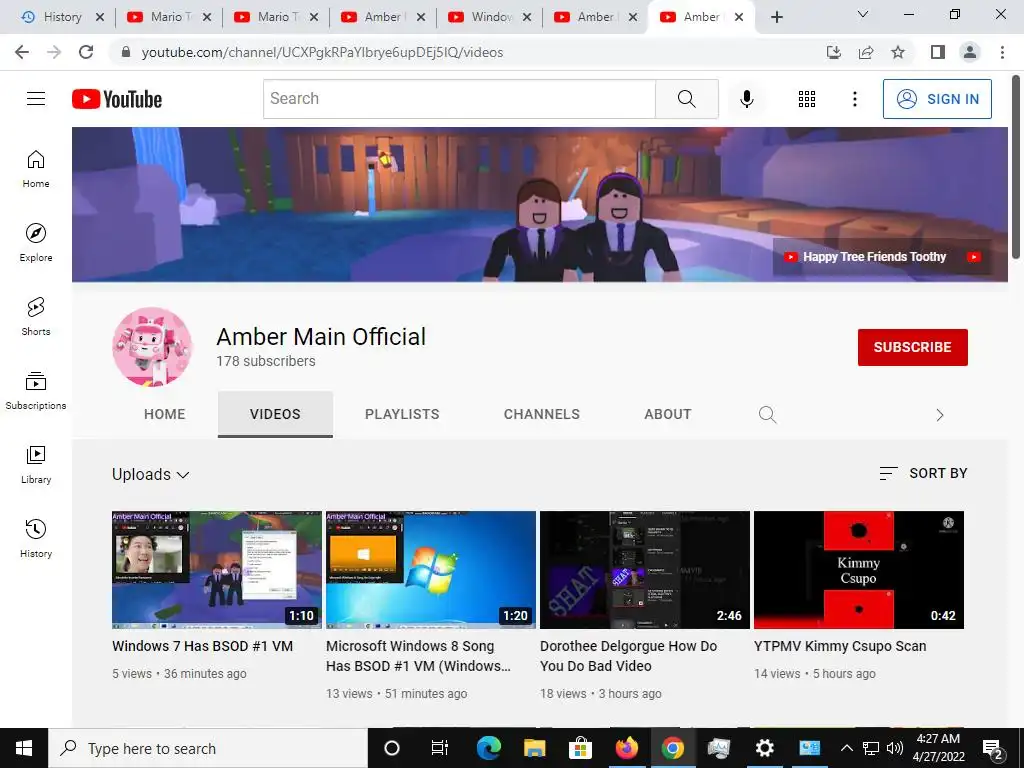This screenshot has width=1024, height=768.
Task: Click the SIGN IN button
Action: [937, 99]
